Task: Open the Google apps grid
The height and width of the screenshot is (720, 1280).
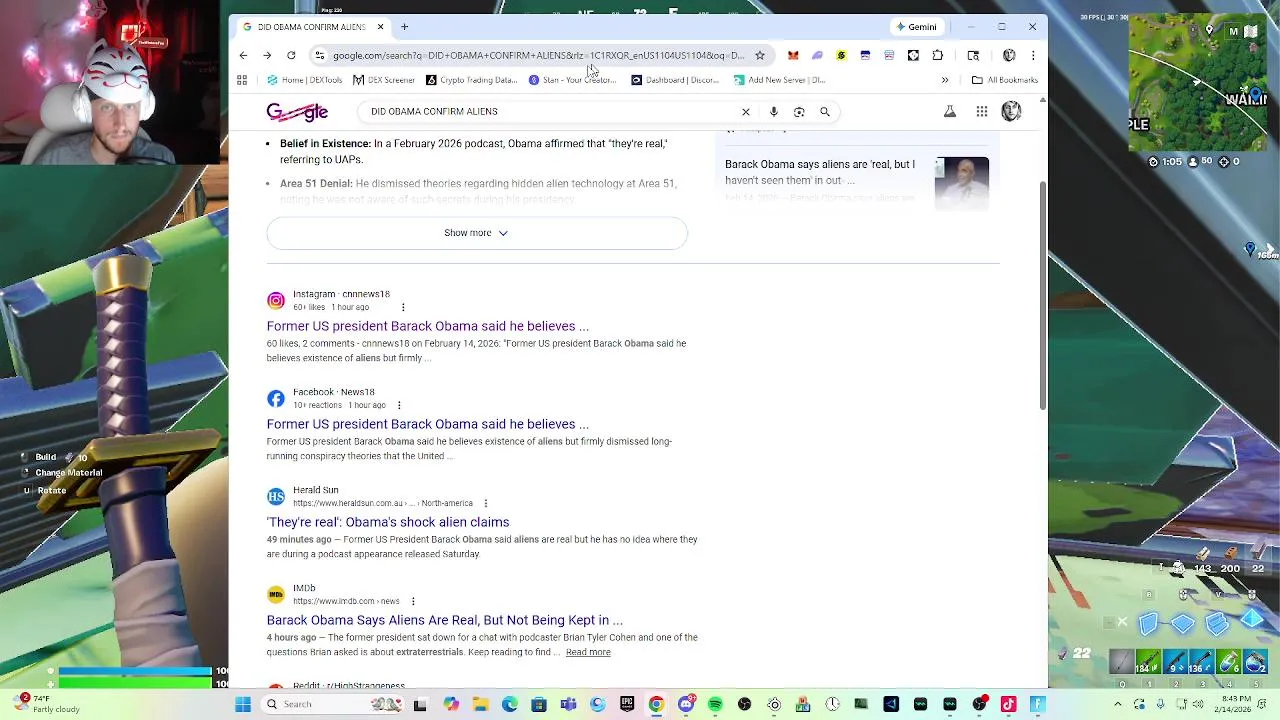Action: coord(982,112)
